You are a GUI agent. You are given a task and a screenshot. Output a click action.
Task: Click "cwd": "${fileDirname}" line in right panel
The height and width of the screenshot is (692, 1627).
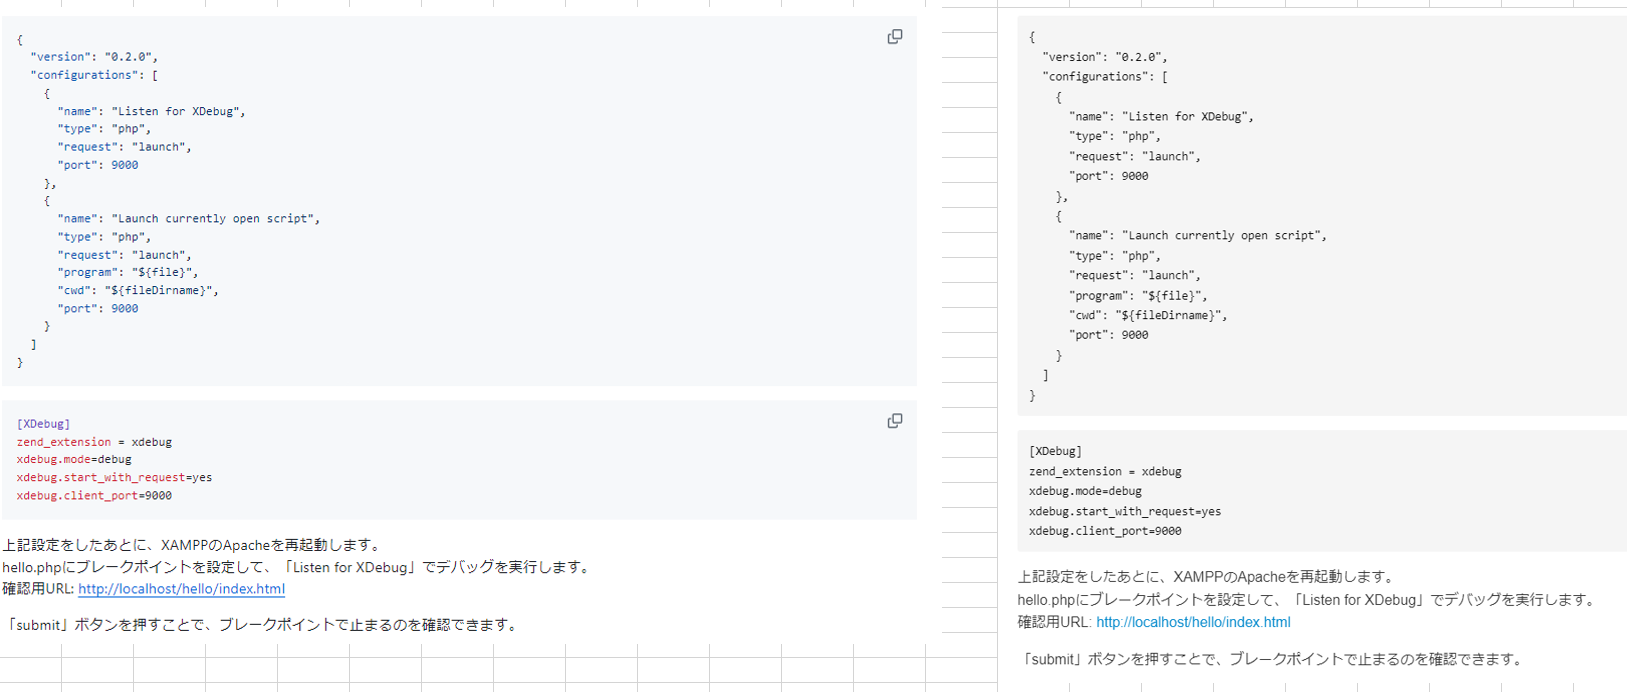click(x=1148, y=316)
